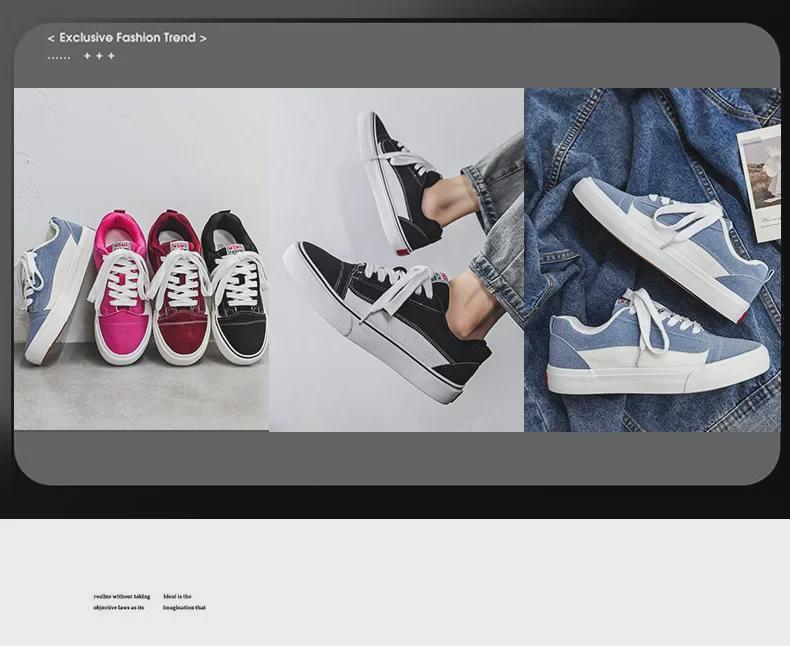The height and width of the screenshot is (646, 790).
Task: Click the "realize without taking" text
Action: [122, 596]
